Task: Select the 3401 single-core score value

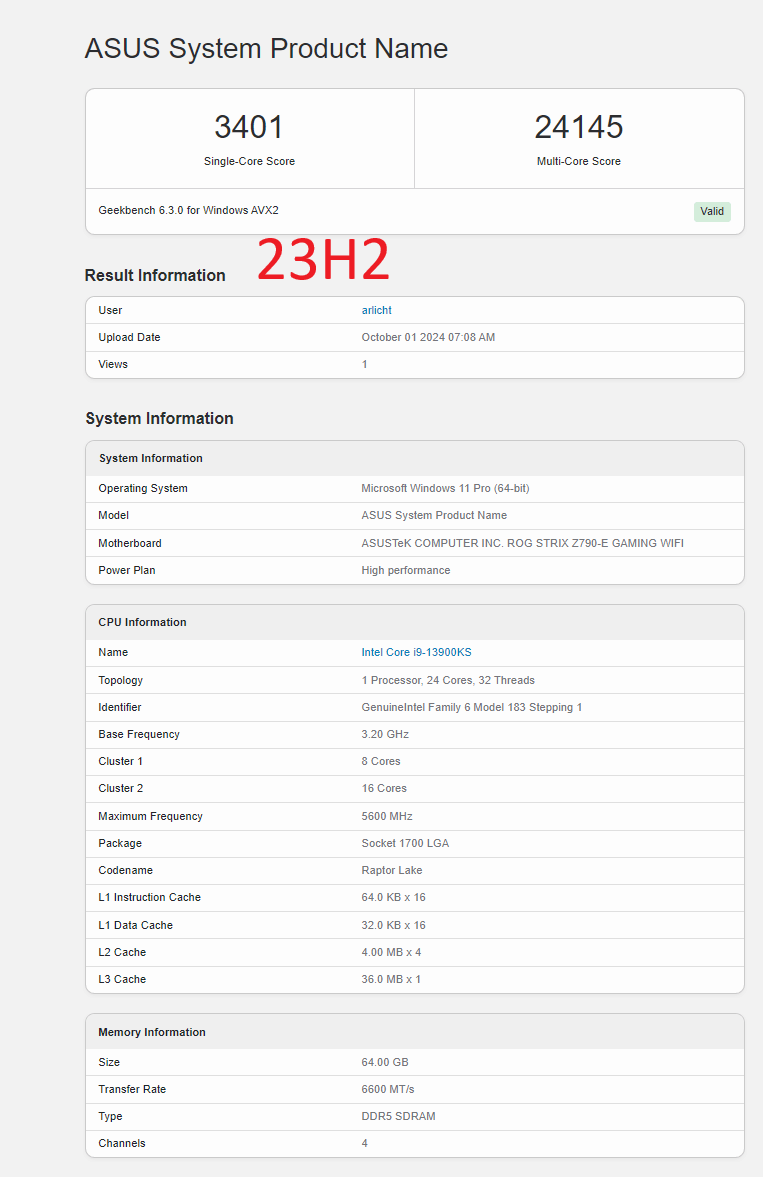Action: [249, 127]
